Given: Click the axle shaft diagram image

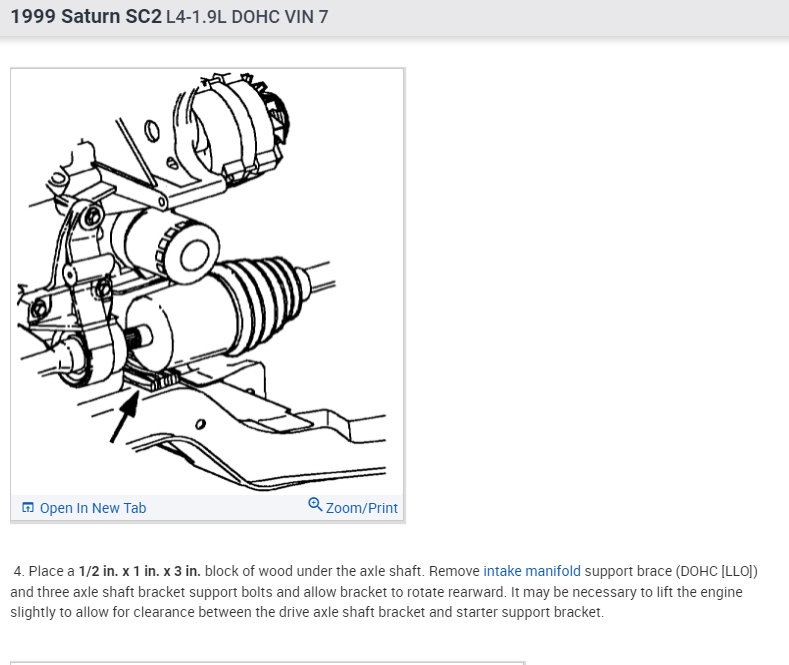Looking at the screenshot, I should 207,282.
